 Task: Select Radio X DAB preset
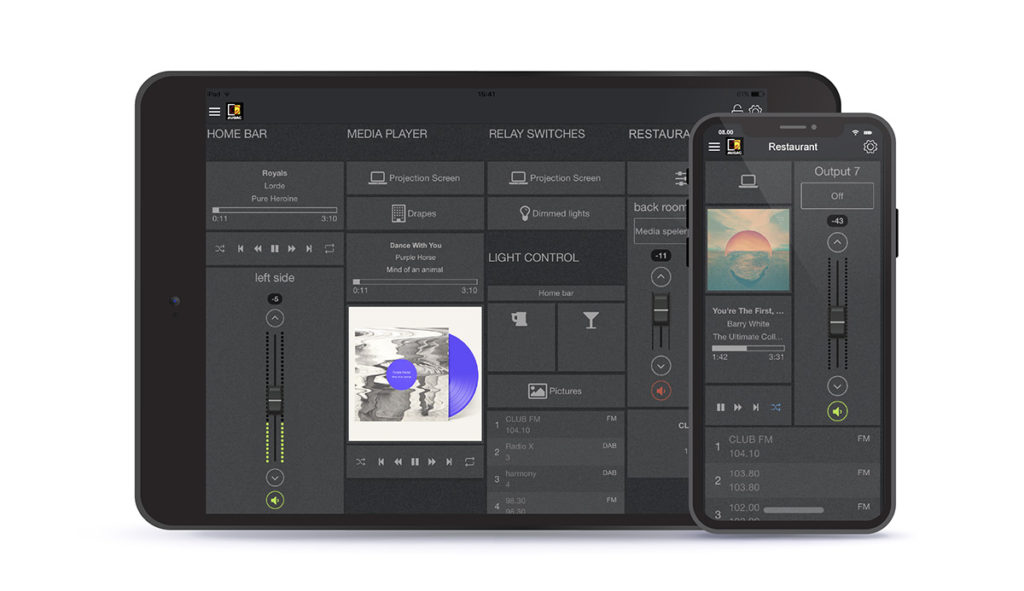point(556,451)
